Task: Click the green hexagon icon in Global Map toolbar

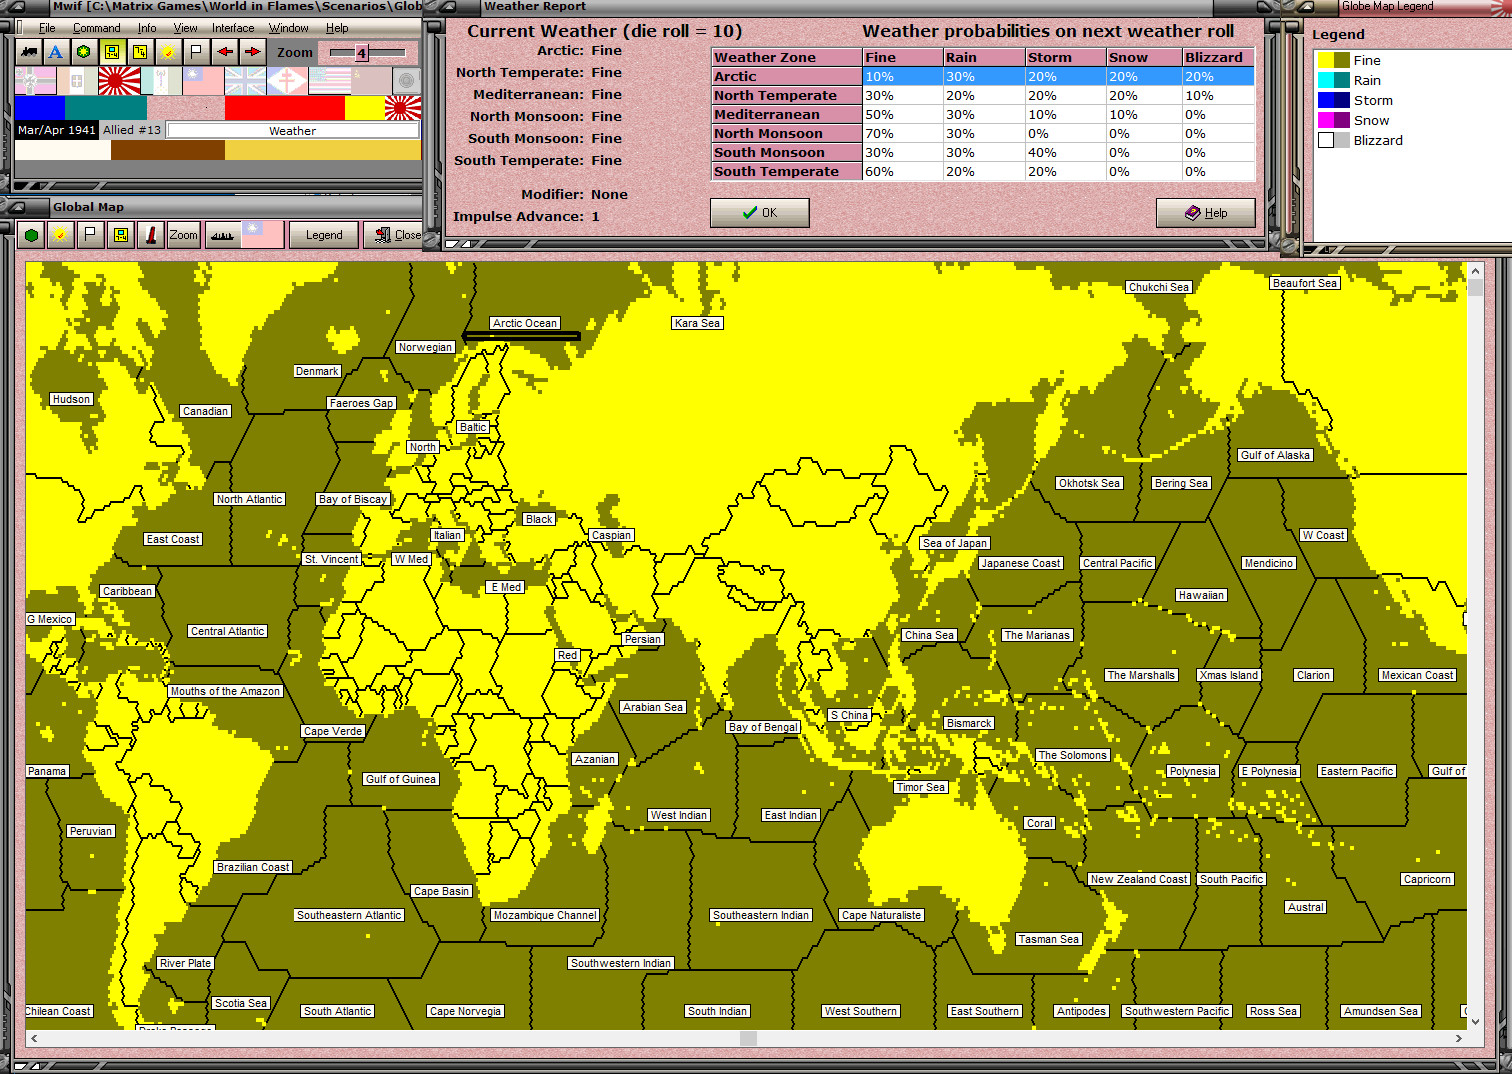Action: click(32, 235)
